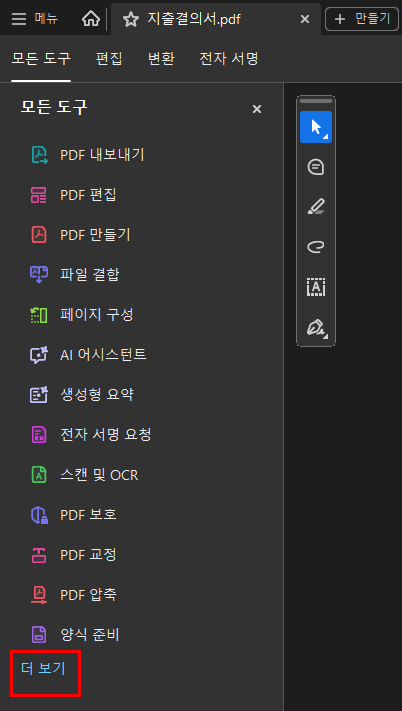Pick the highlighter pen tool
Viewport: 402px width, 711px height.
[x=316, y=207]
